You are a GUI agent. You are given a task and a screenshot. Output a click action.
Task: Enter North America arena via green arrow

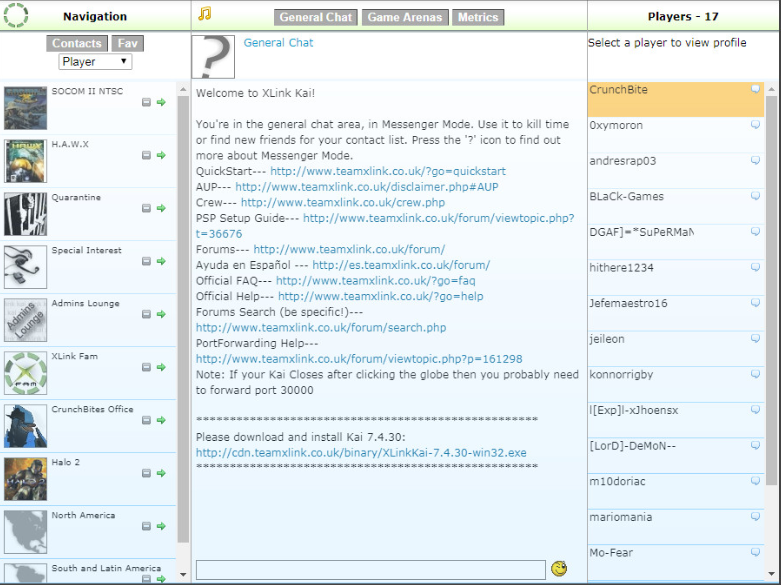coord(161,526)
